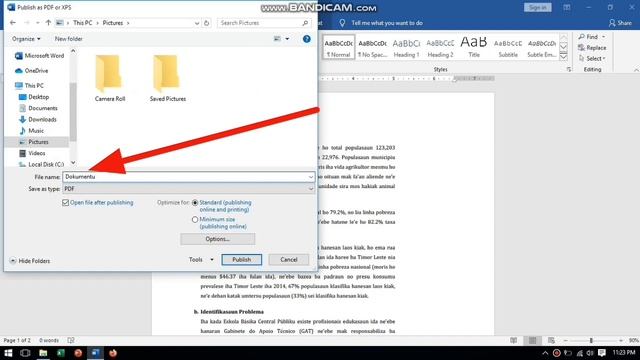
Task: Select This PC in navigation pane
Action: pos(29,85)
